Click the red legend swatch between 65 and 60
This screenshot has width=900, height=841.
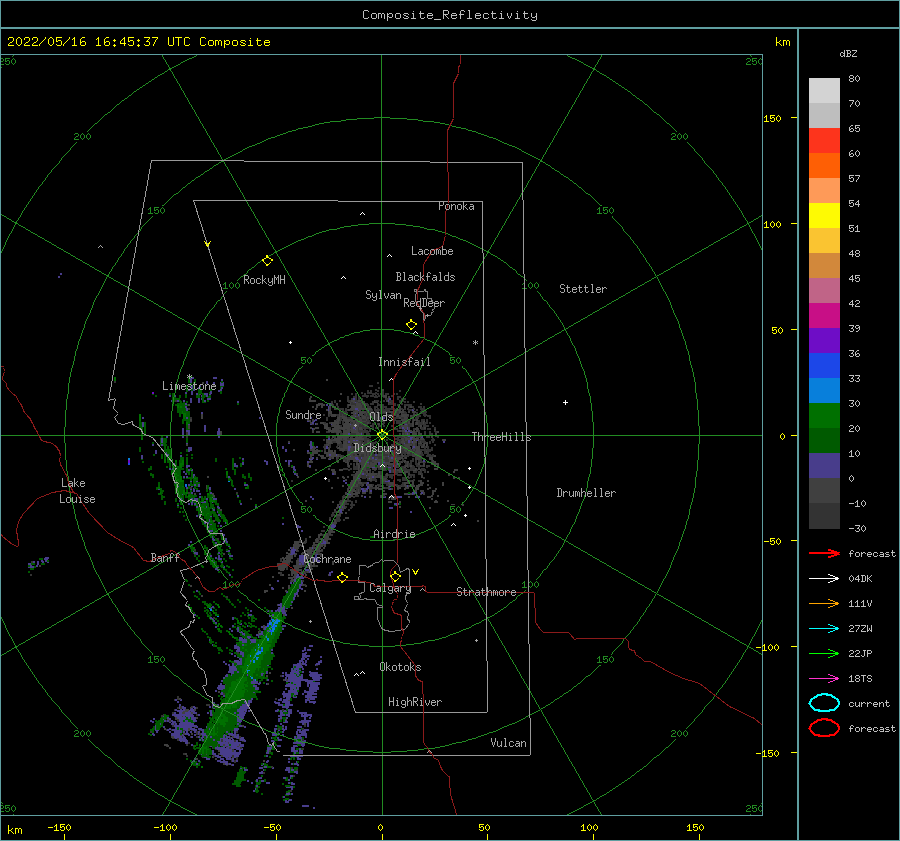(x=824, y=141)
